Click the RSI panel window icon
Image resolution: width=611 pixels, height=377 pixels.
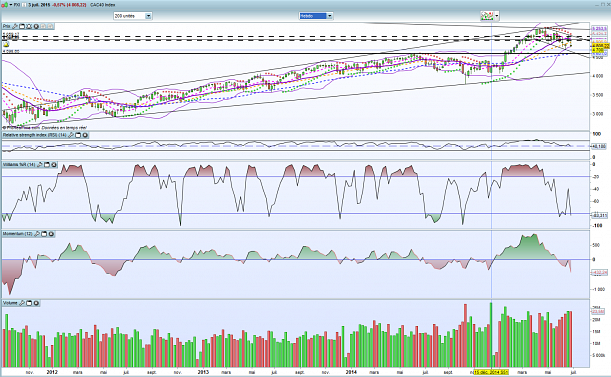pyautogui.click(x=78, y=135)
